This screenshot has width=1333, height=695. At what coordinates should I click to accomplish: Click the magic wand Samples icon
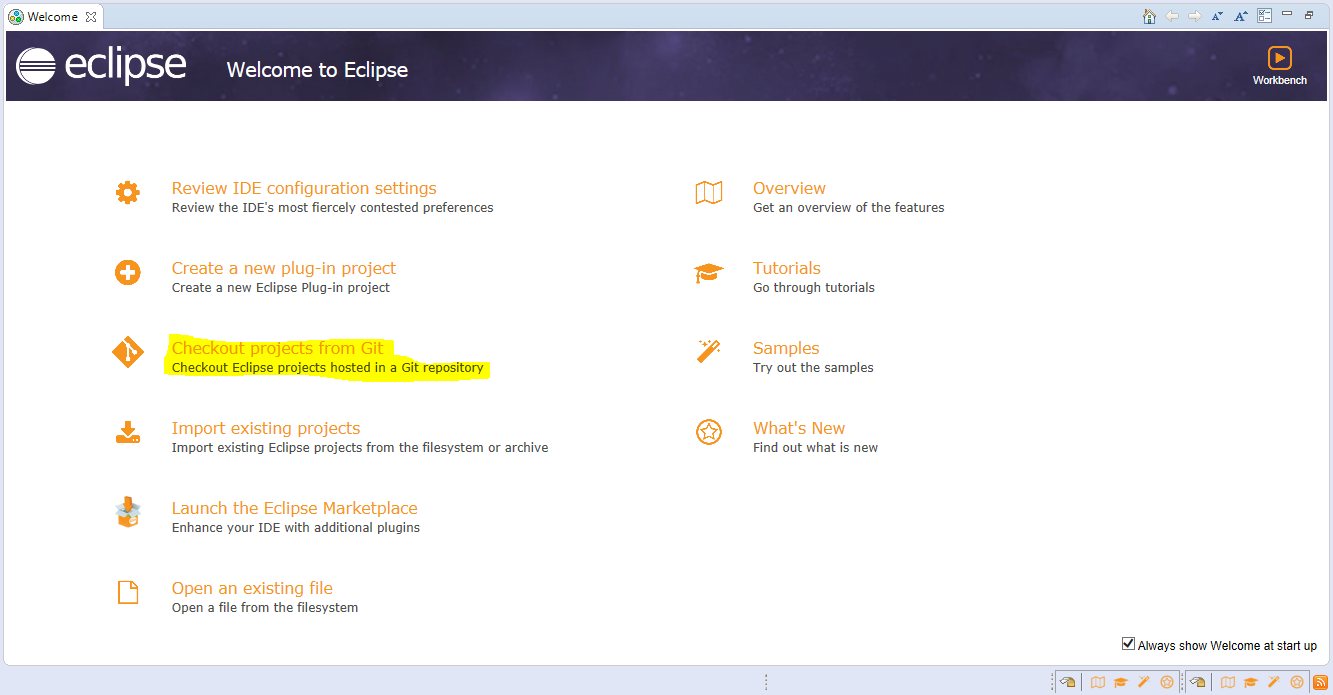coord(709,351)
